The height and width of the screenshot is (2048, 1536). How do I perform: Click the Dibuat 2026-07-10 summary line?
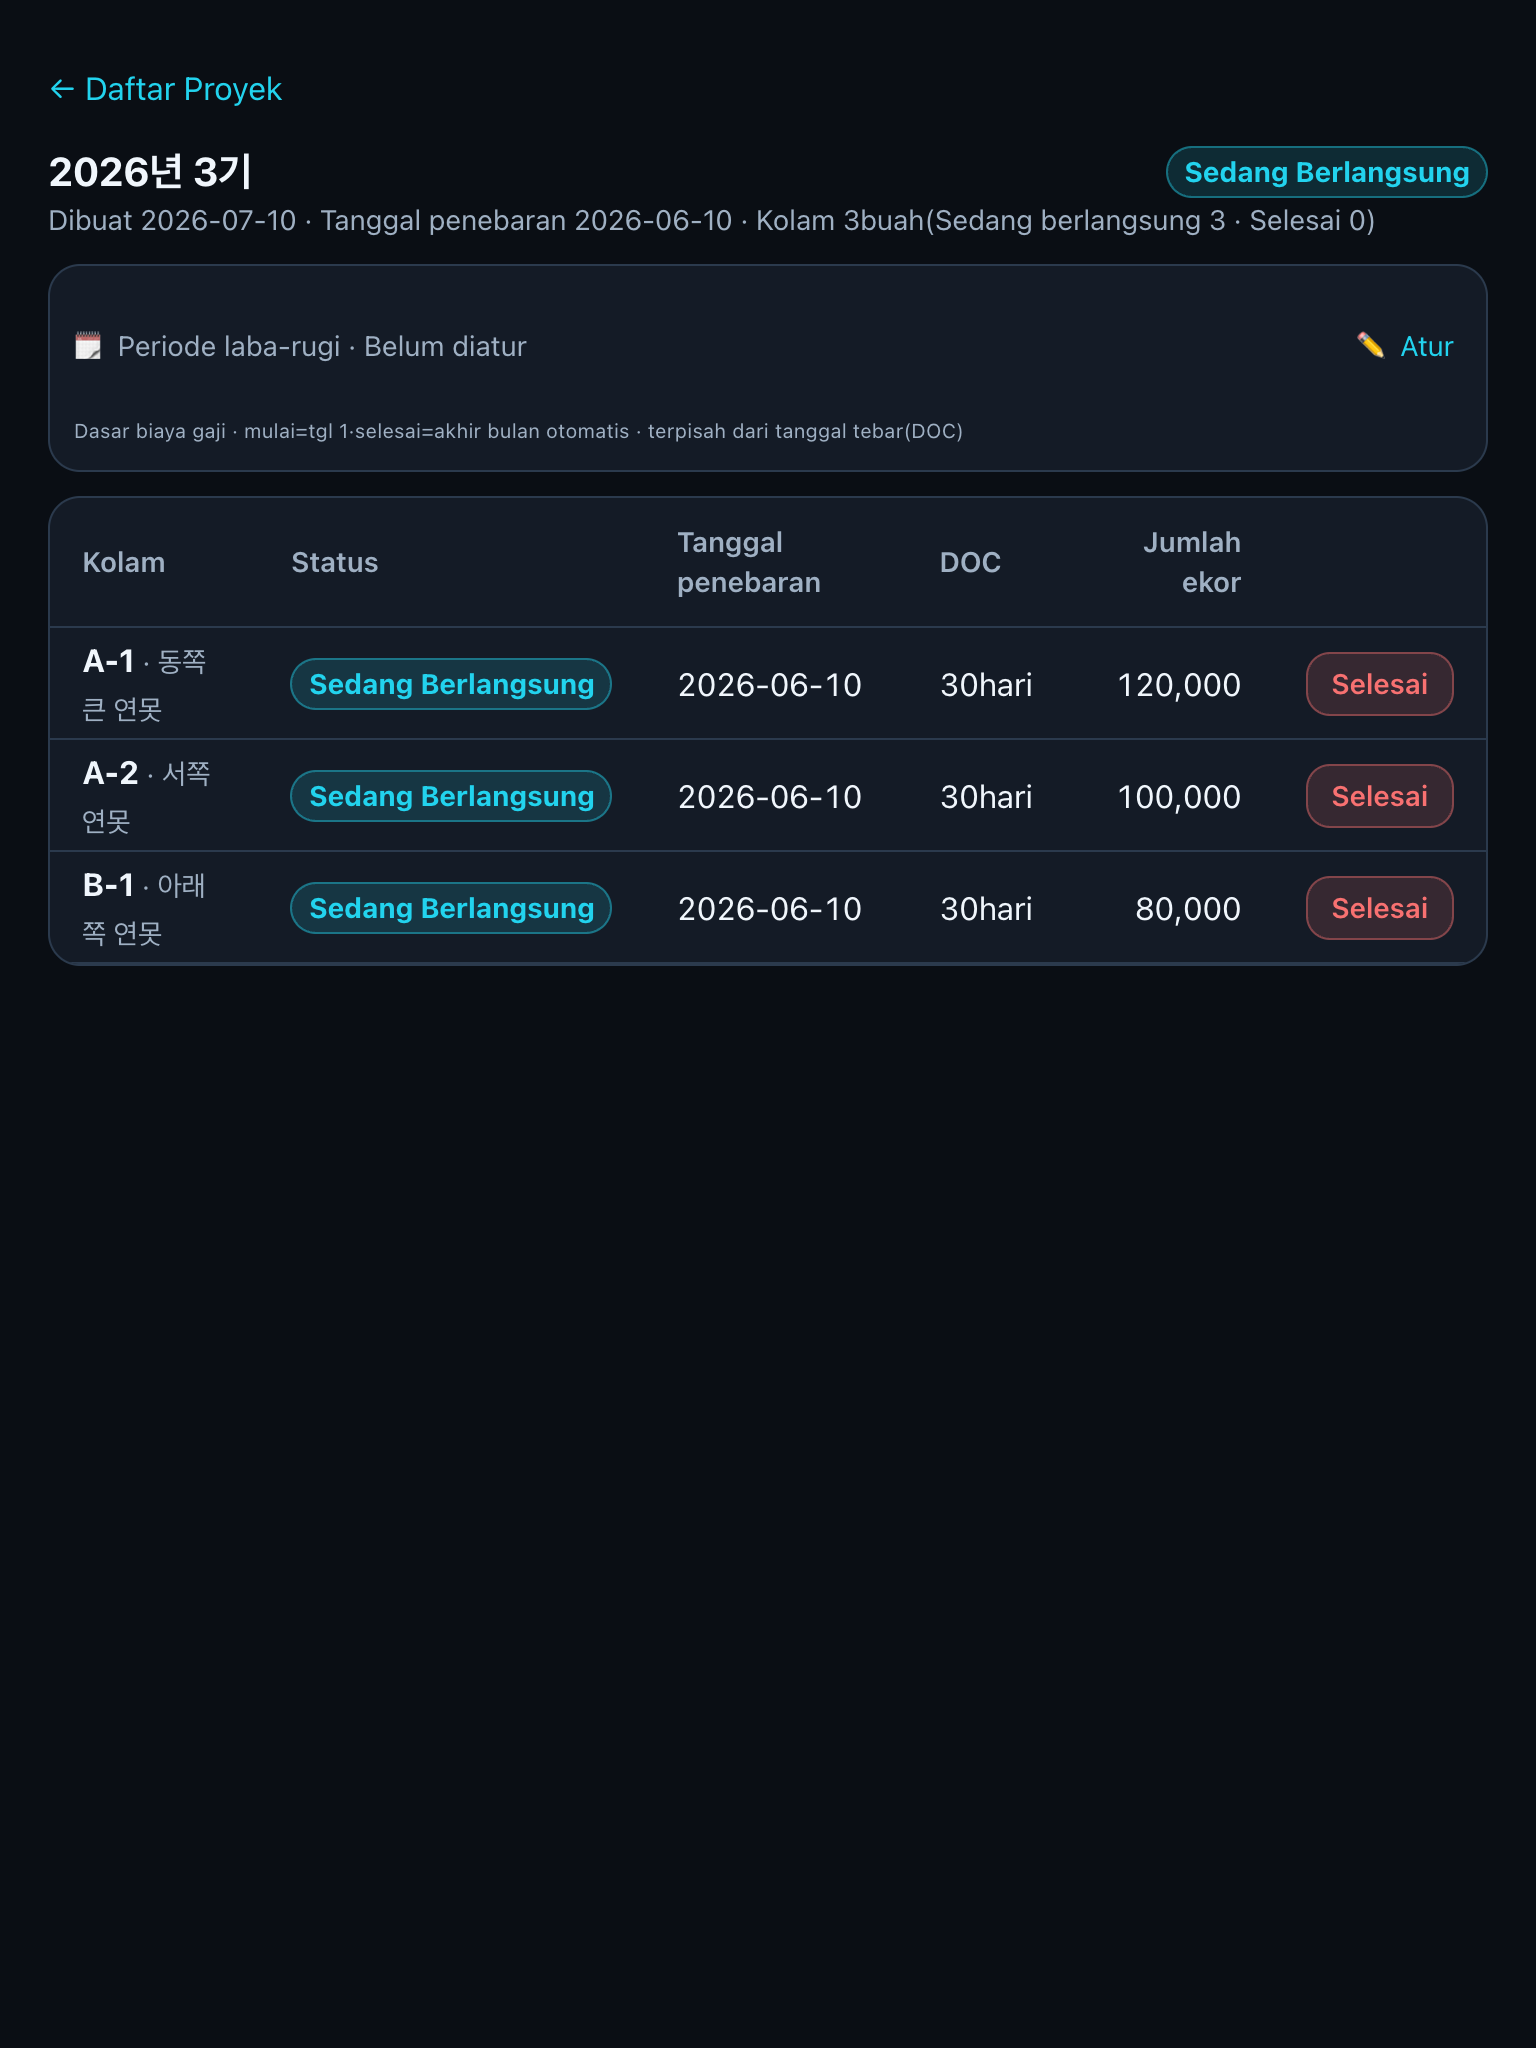711,221
